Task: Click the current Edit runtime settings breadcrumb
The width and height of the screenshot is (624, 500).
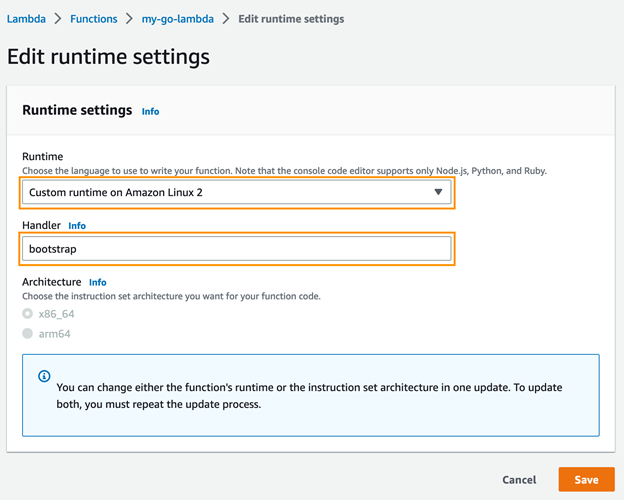Action: click(291, 19)
